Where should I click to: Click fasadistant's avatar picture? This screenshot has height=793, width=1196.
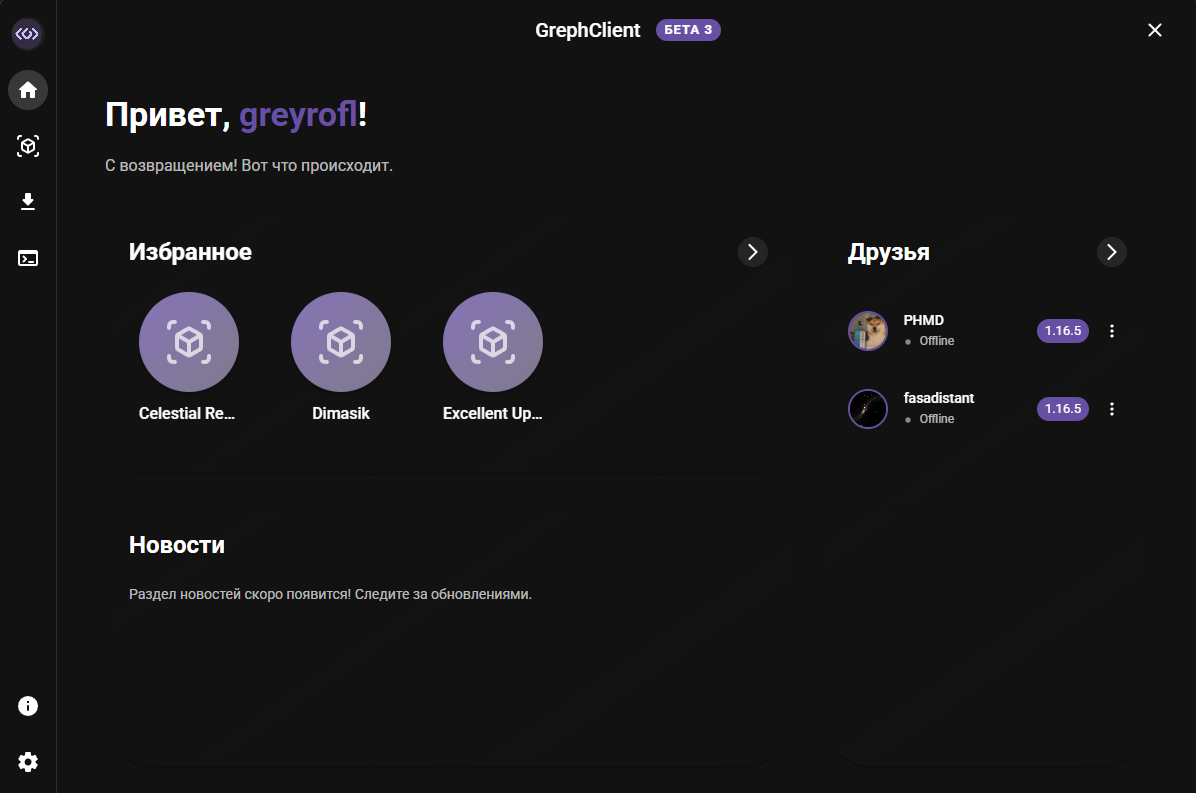click(x=868, y=409)
